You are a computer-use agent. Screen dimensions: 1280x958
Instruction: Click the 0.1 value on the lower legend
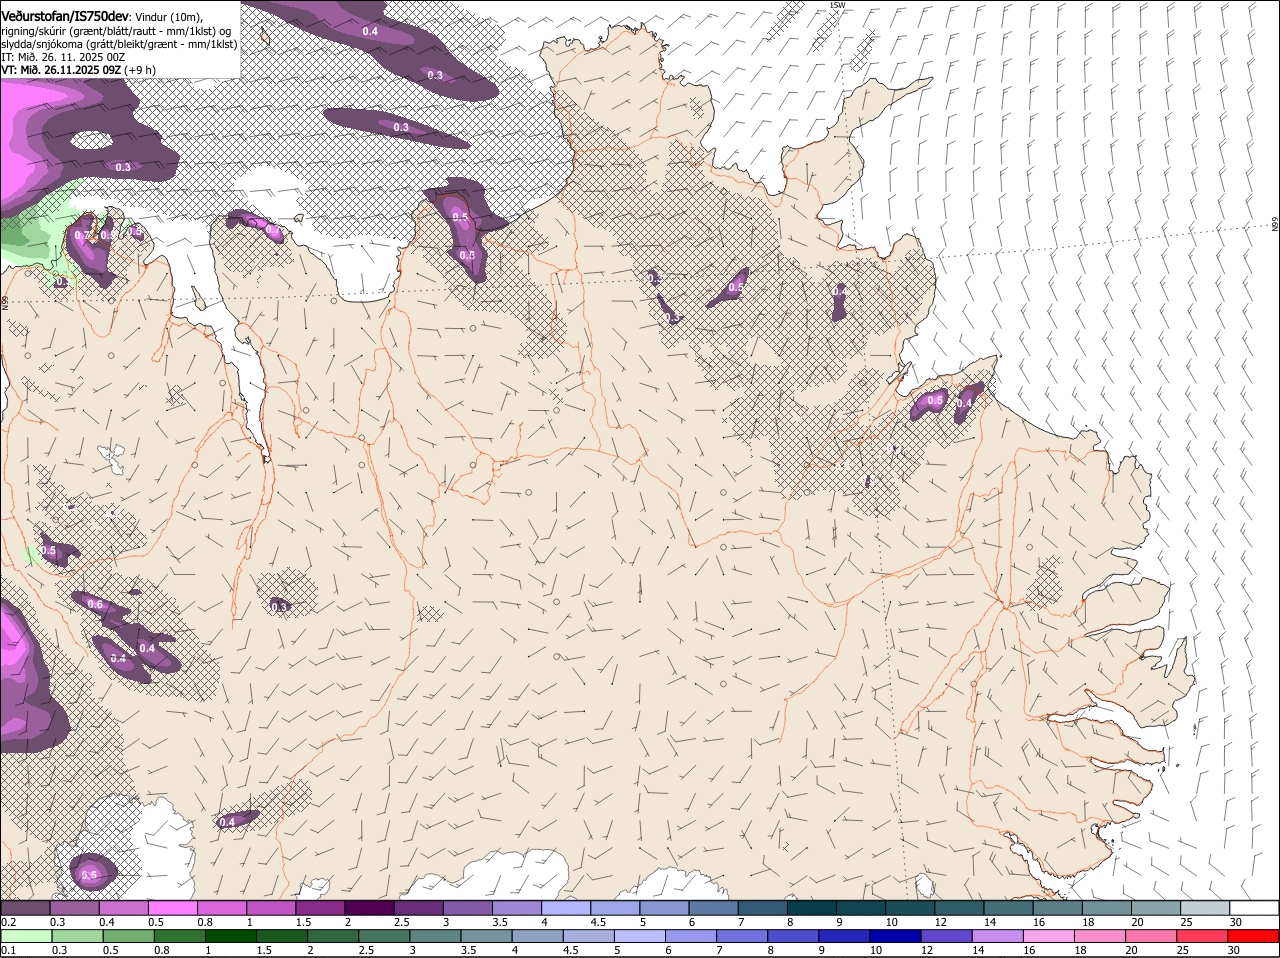click(x=8, y=950)
